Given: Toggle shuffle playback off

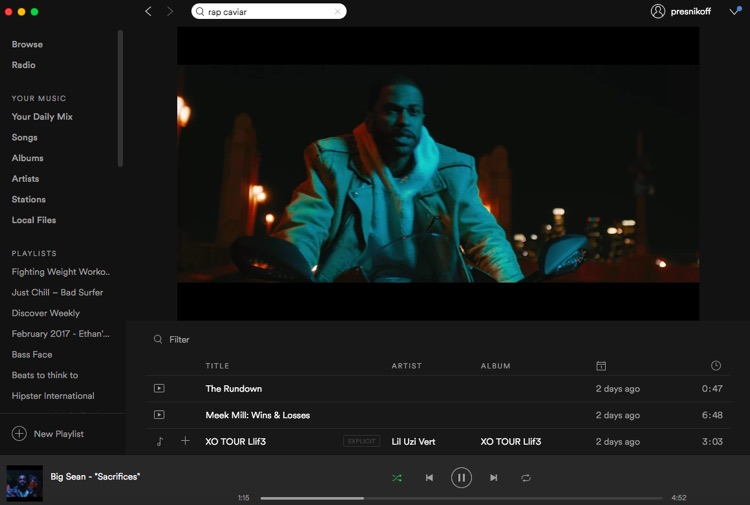Looking at the screenshot, I should point(397,478).
